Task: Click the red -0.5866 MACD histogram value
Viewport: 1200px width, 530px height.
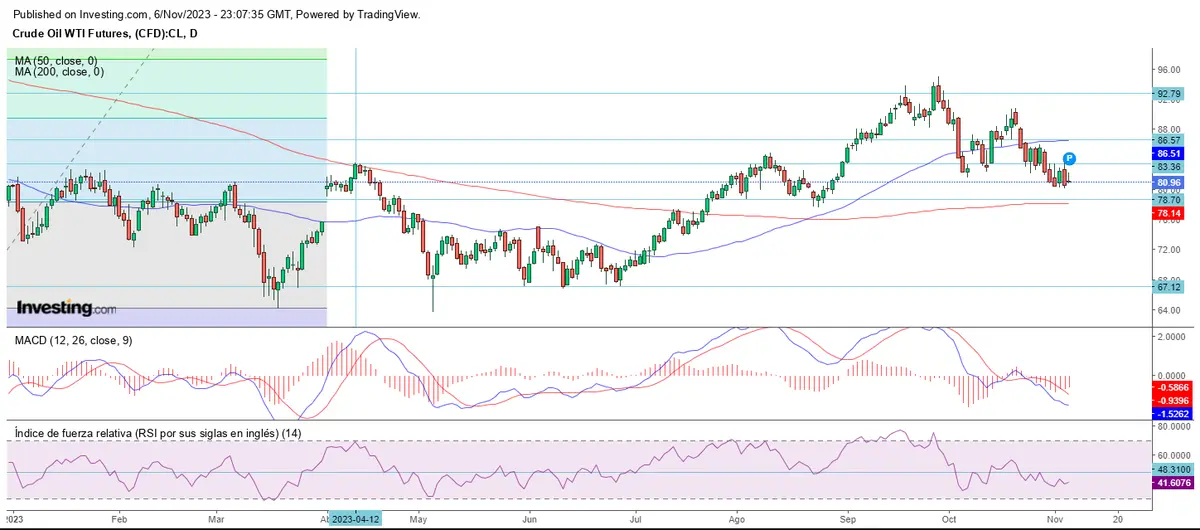Action: coord(1169,387)
